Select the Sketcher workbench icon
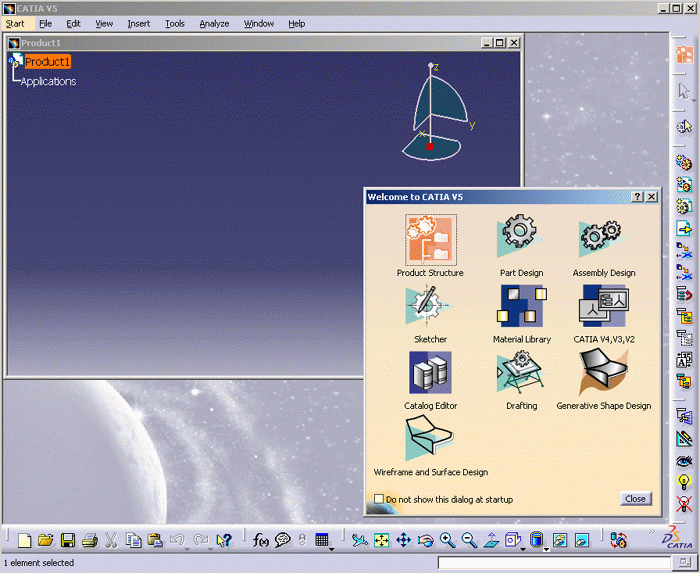 pos(430,305)
